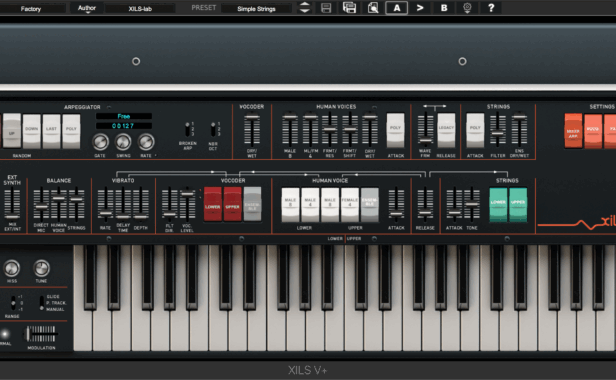Click the Human Voice ATTACK slider
The image size is (616, 380).
[396, 204]
